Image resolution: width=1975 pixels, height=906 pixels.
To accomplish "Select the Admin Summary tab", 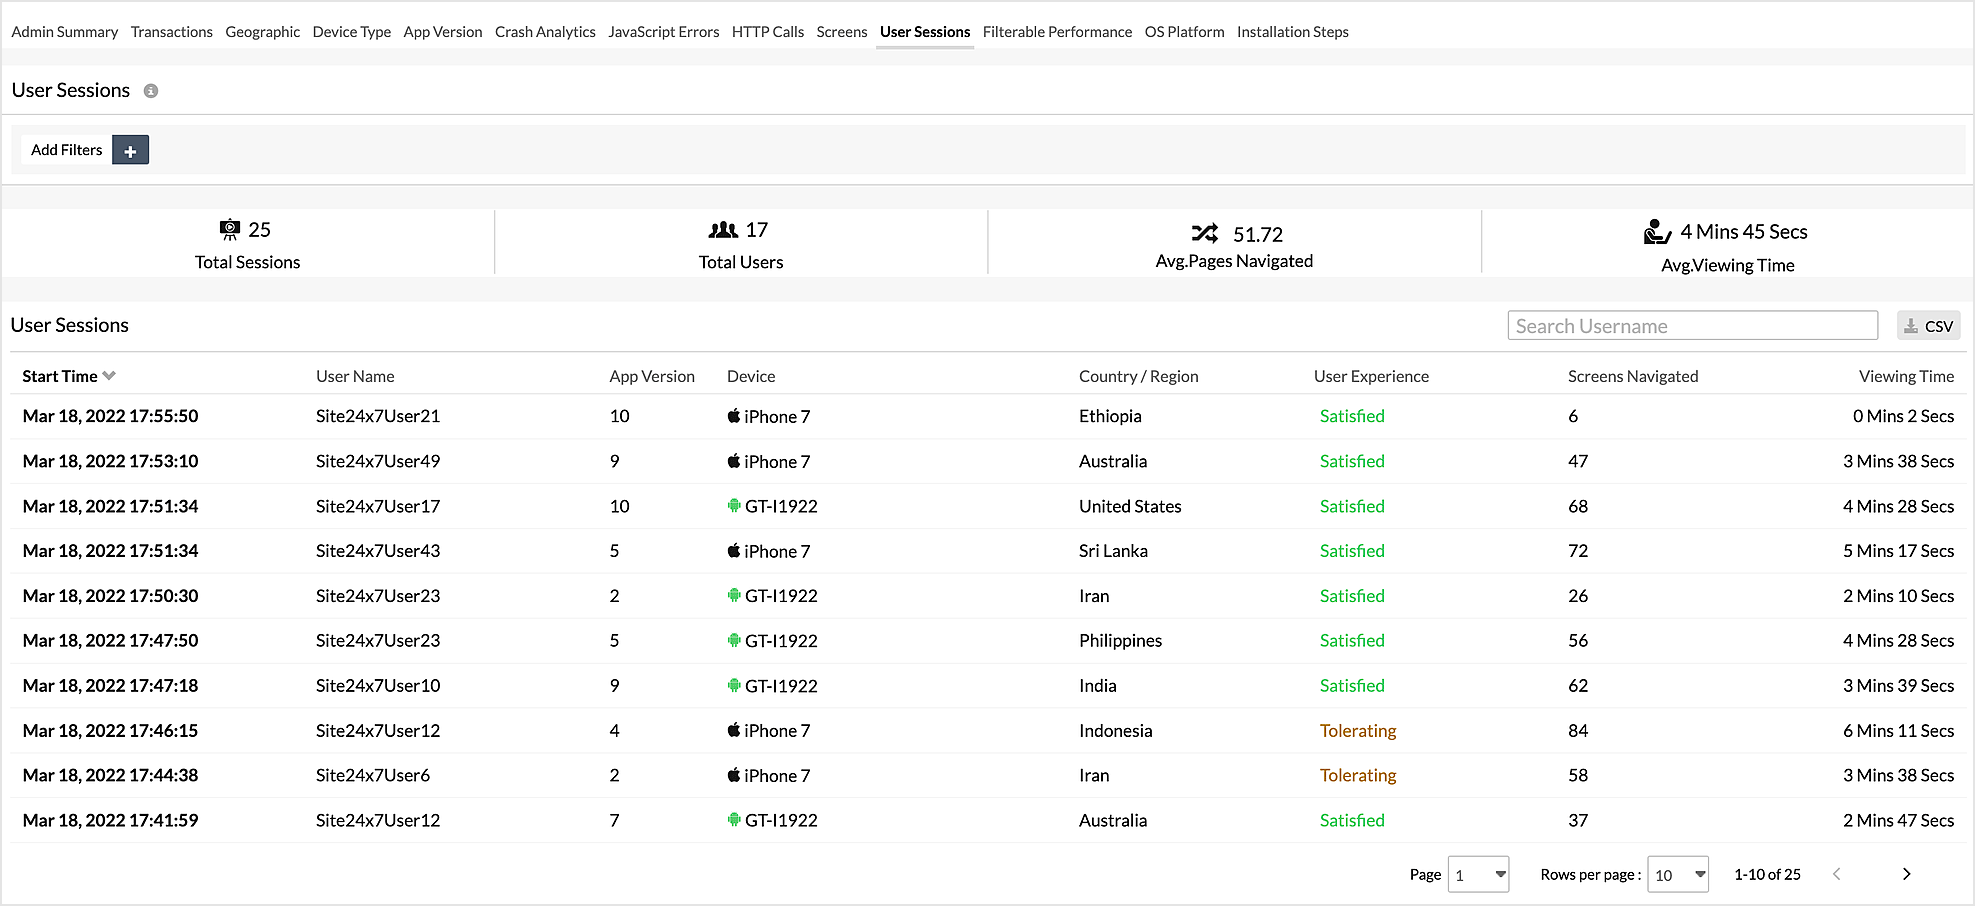I will point(65,32).
